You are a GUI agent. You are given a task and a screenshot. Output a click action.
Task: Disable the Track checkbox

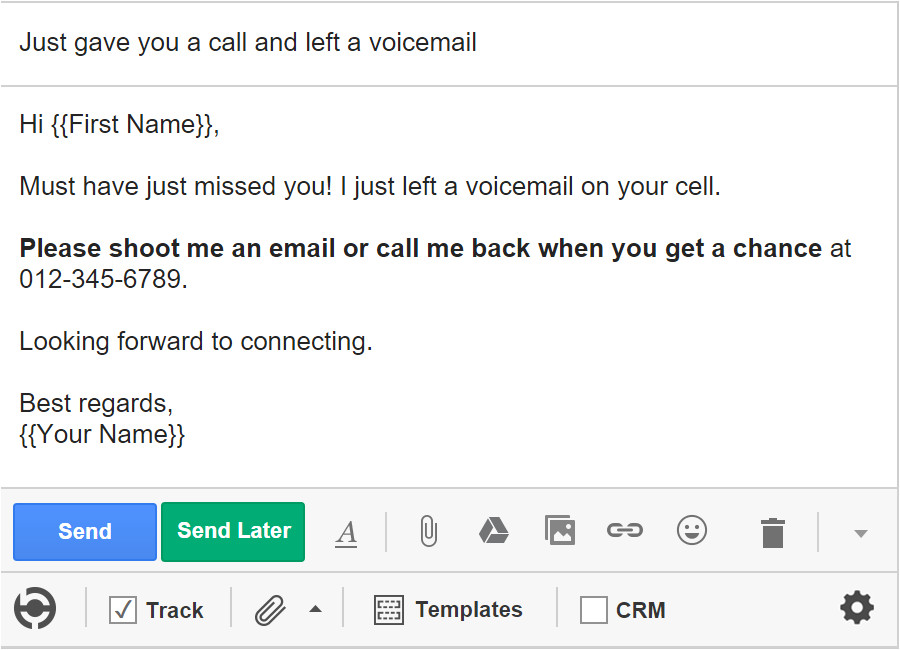pos(123,610)
